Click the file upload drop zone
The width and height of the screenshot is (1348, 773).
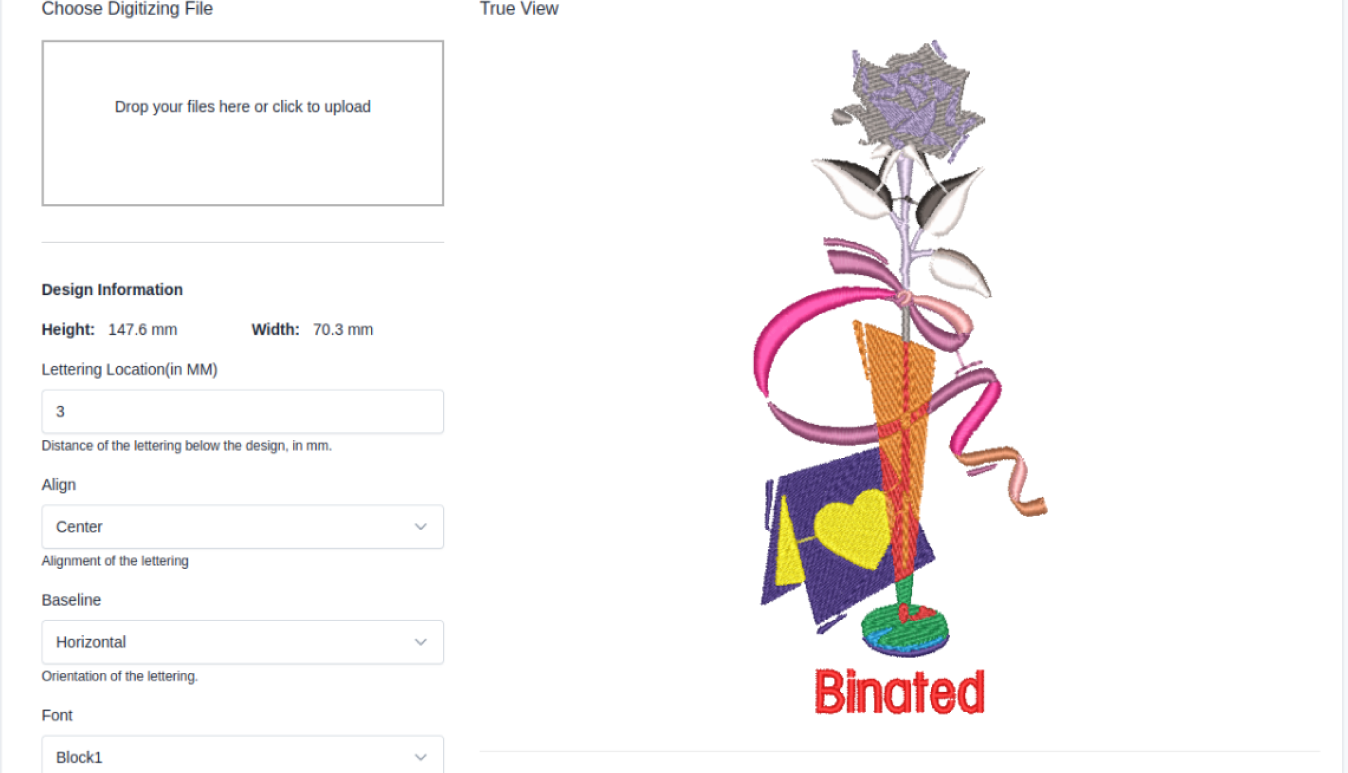(242, 122)
